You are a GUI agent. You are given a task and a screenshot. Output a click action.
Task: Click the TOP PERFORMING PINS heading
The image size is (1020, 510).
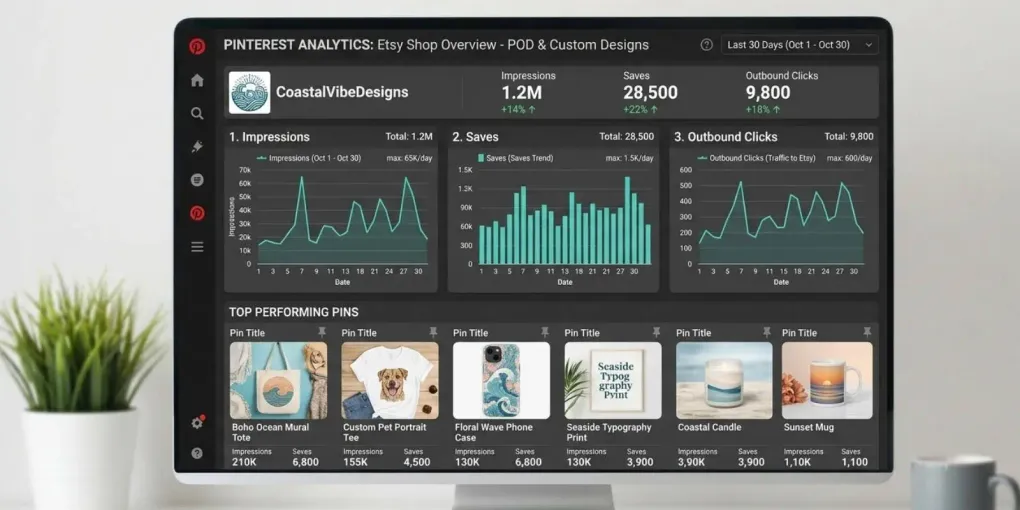pos(293,312)
